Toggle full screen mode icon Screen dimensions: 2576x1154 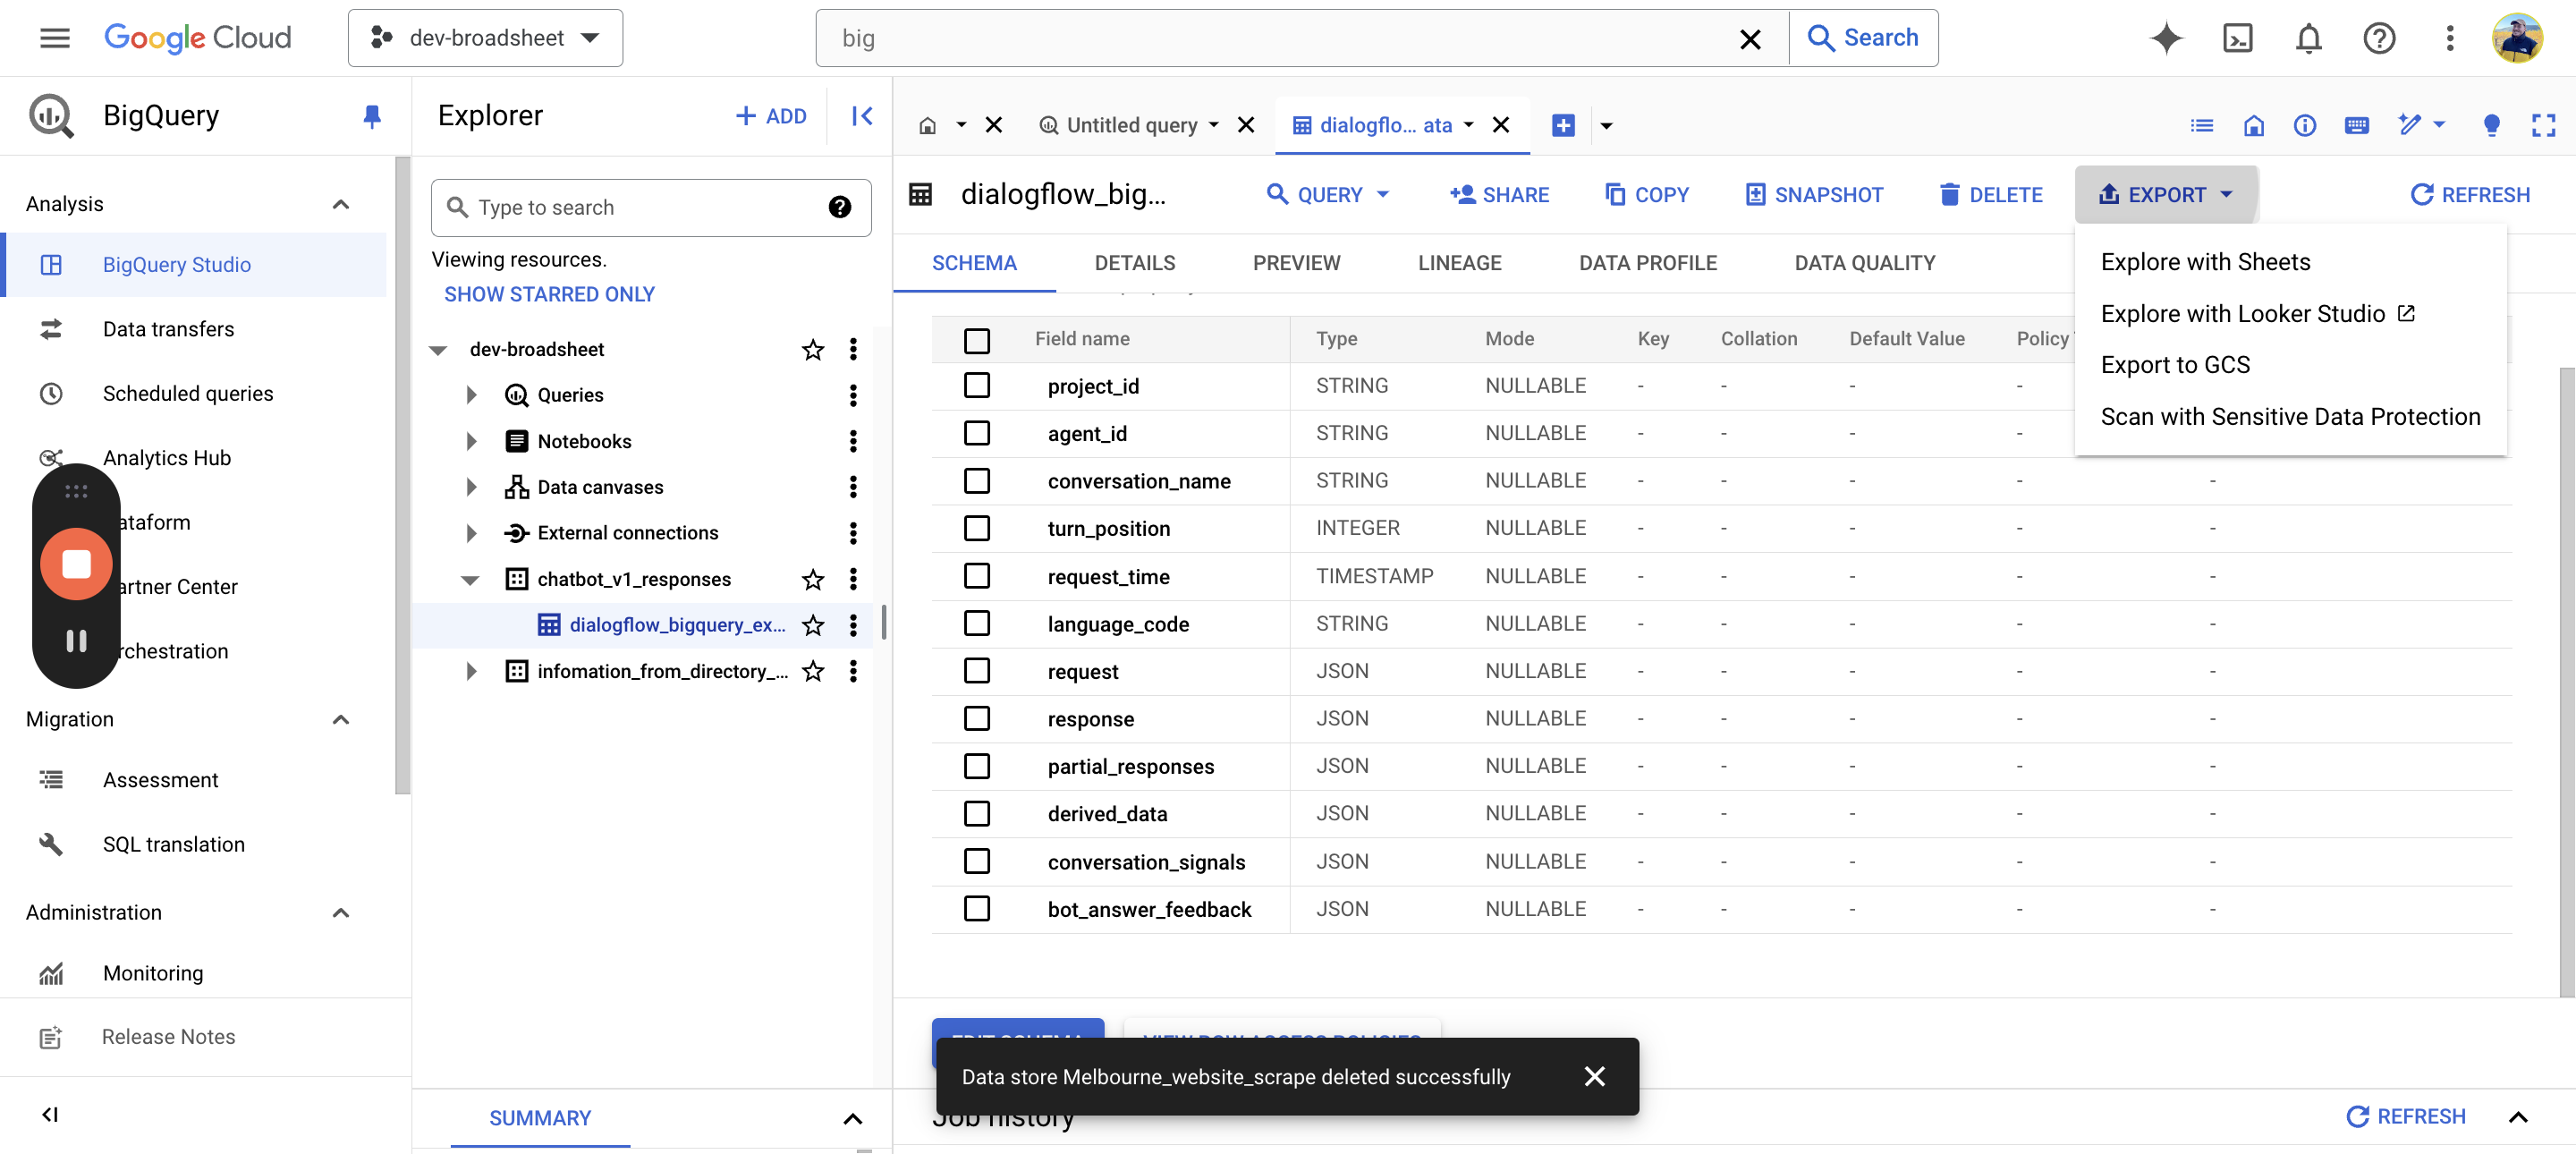2543,125
